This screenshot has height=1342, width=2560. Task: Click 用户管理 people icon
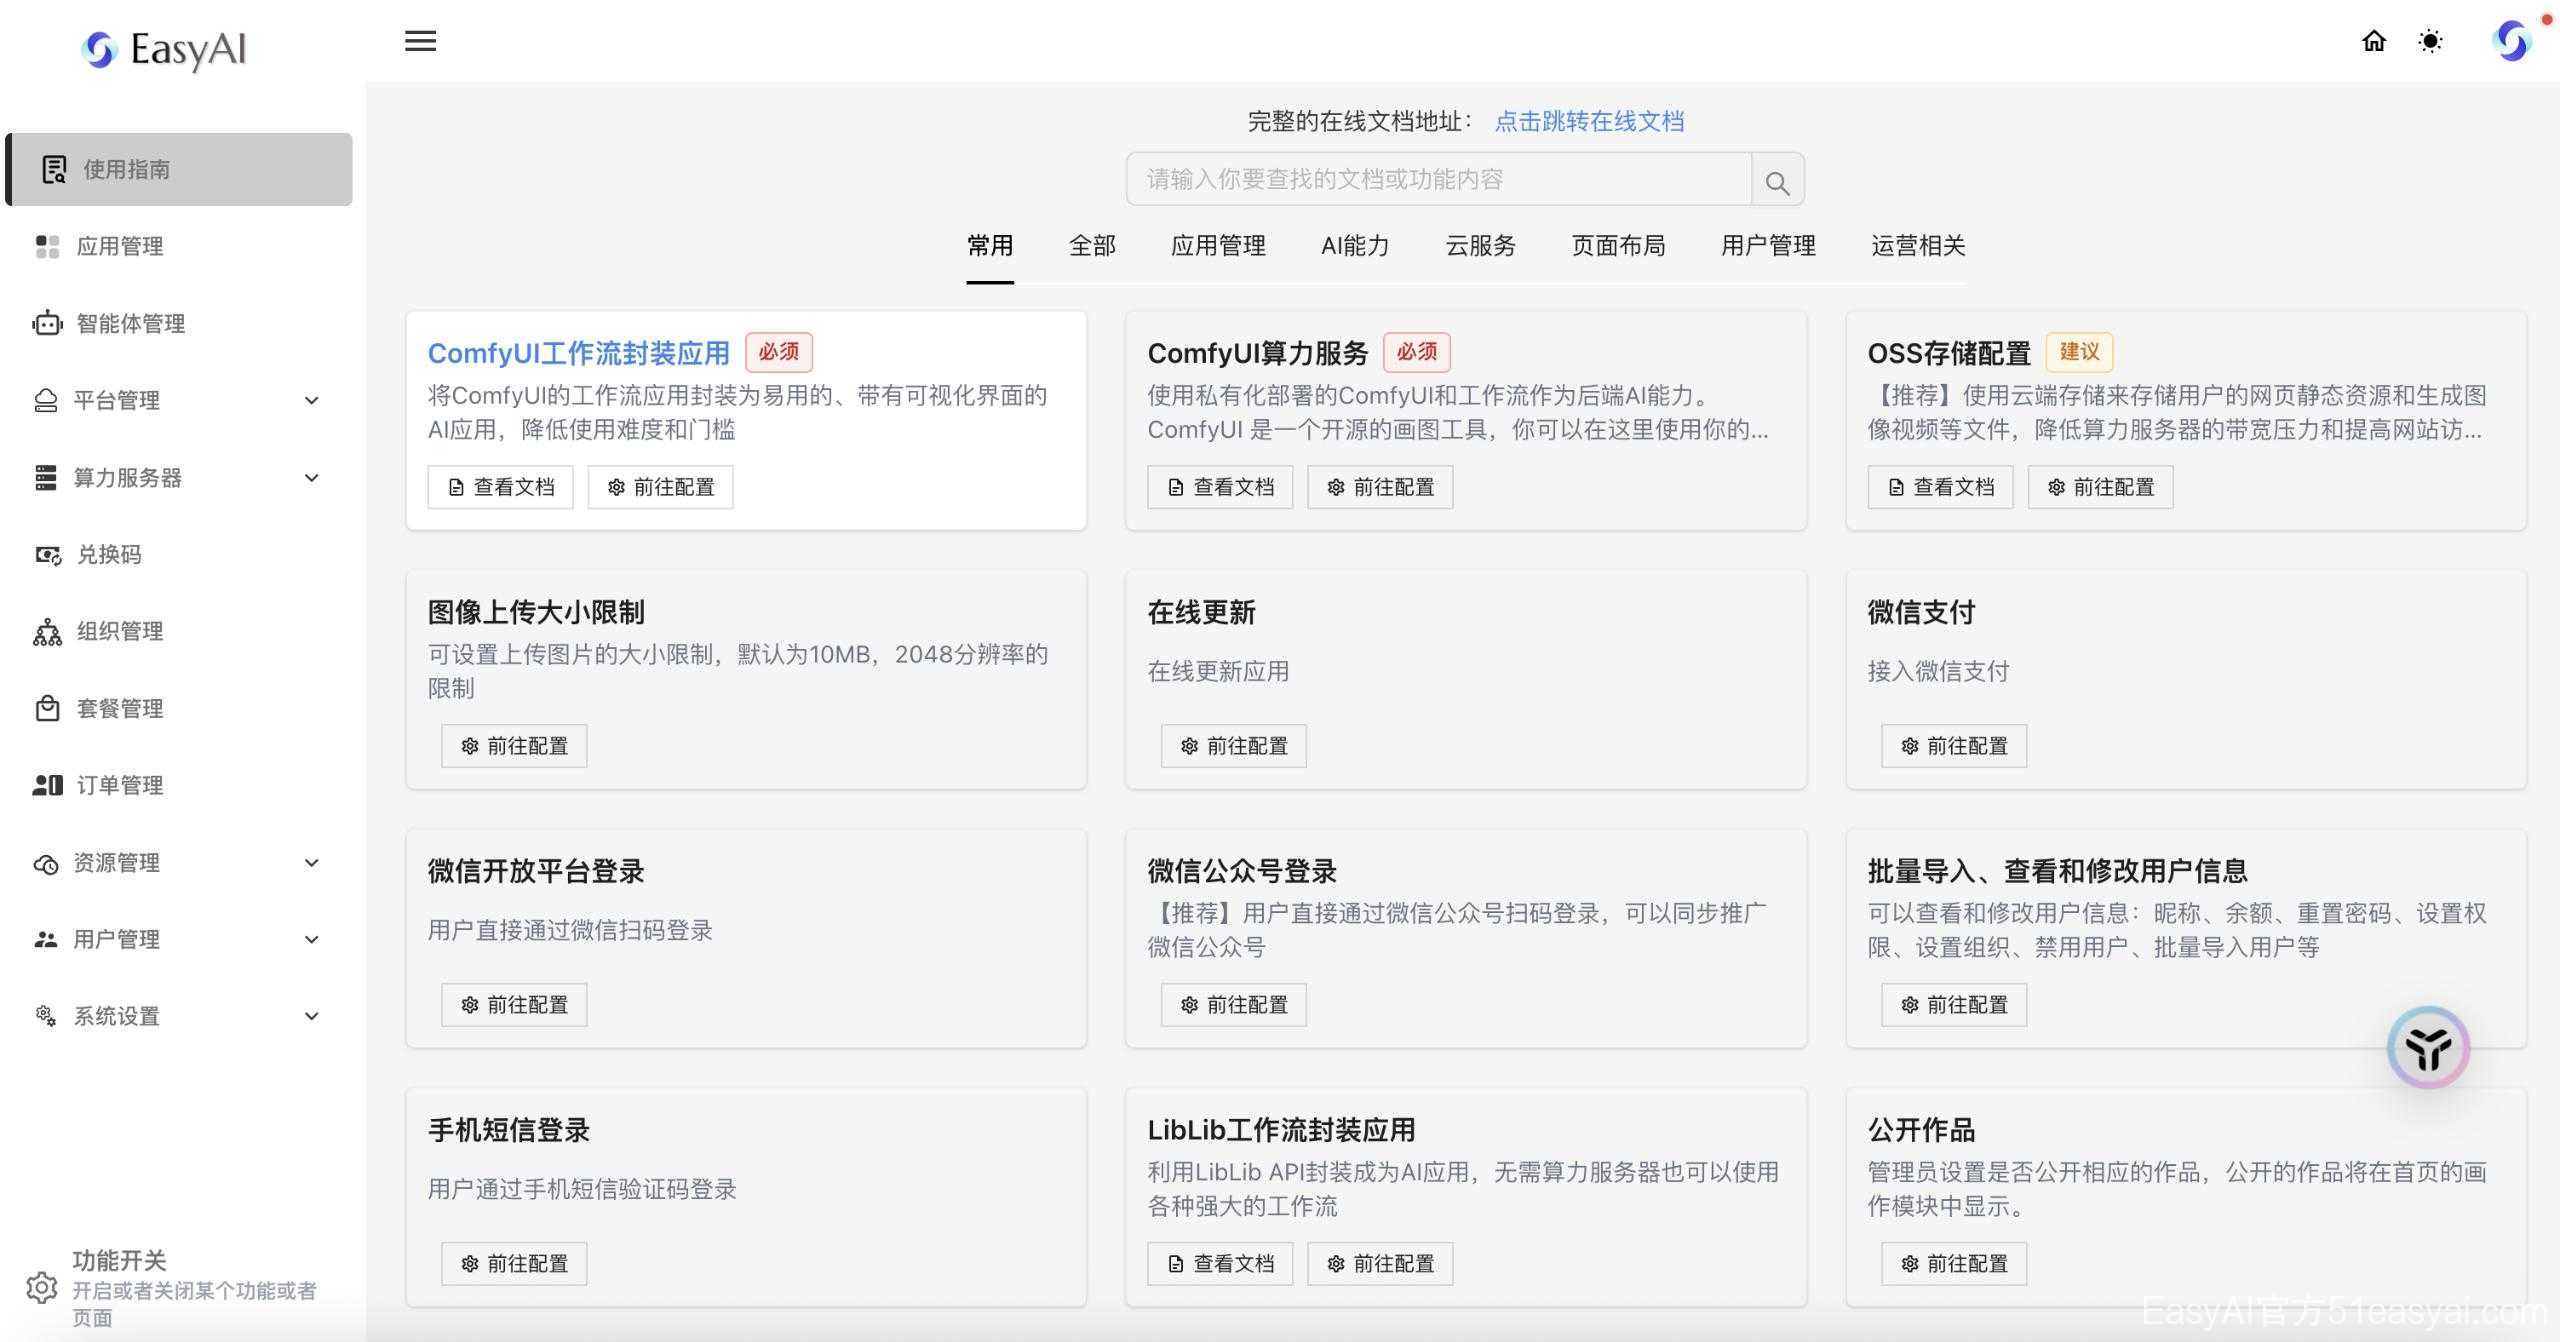coord(46,939)
